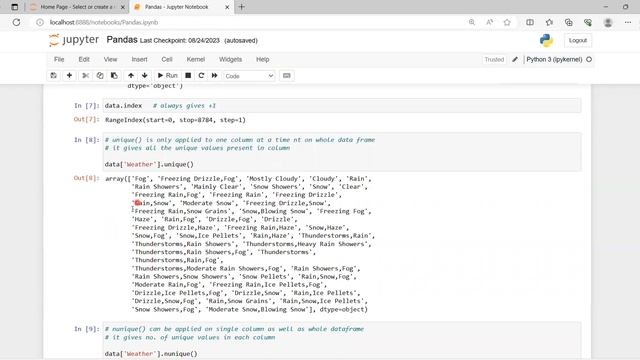This screenshot has width=640, height=360.
Task: Open the cell type Code dropdown
Action: point(249,76)
